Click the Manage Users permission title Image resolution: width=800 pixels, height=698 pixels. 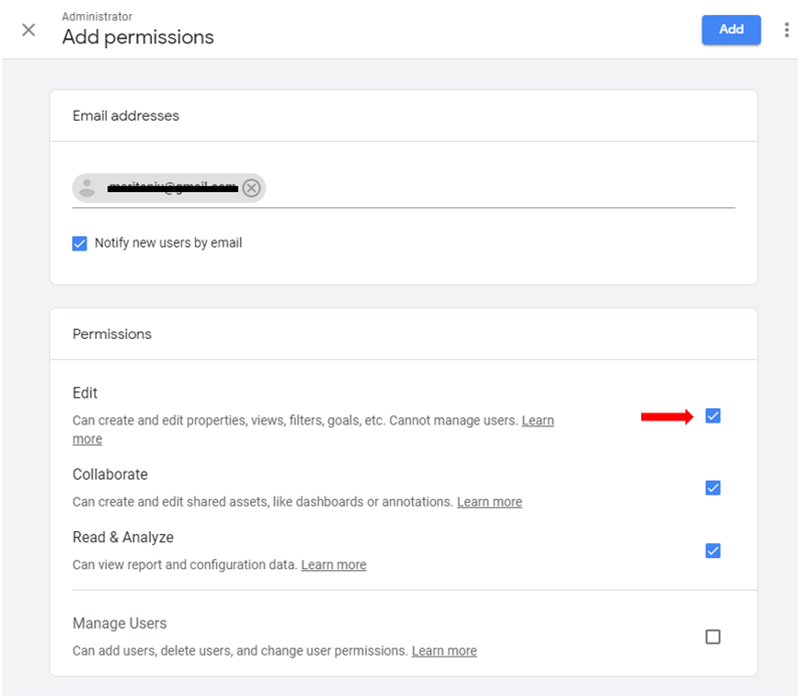pos(119,623)
